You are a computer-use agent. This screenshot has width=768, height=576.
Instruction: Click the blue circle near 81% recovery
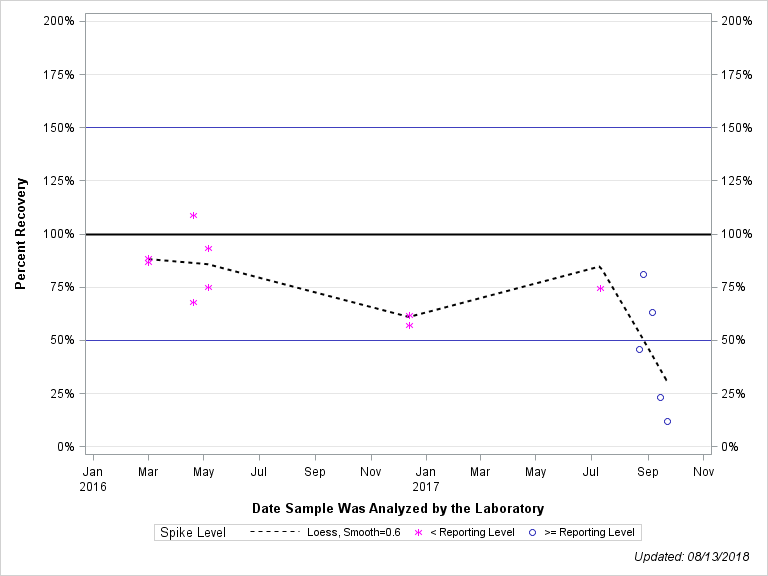coord(644,274)
